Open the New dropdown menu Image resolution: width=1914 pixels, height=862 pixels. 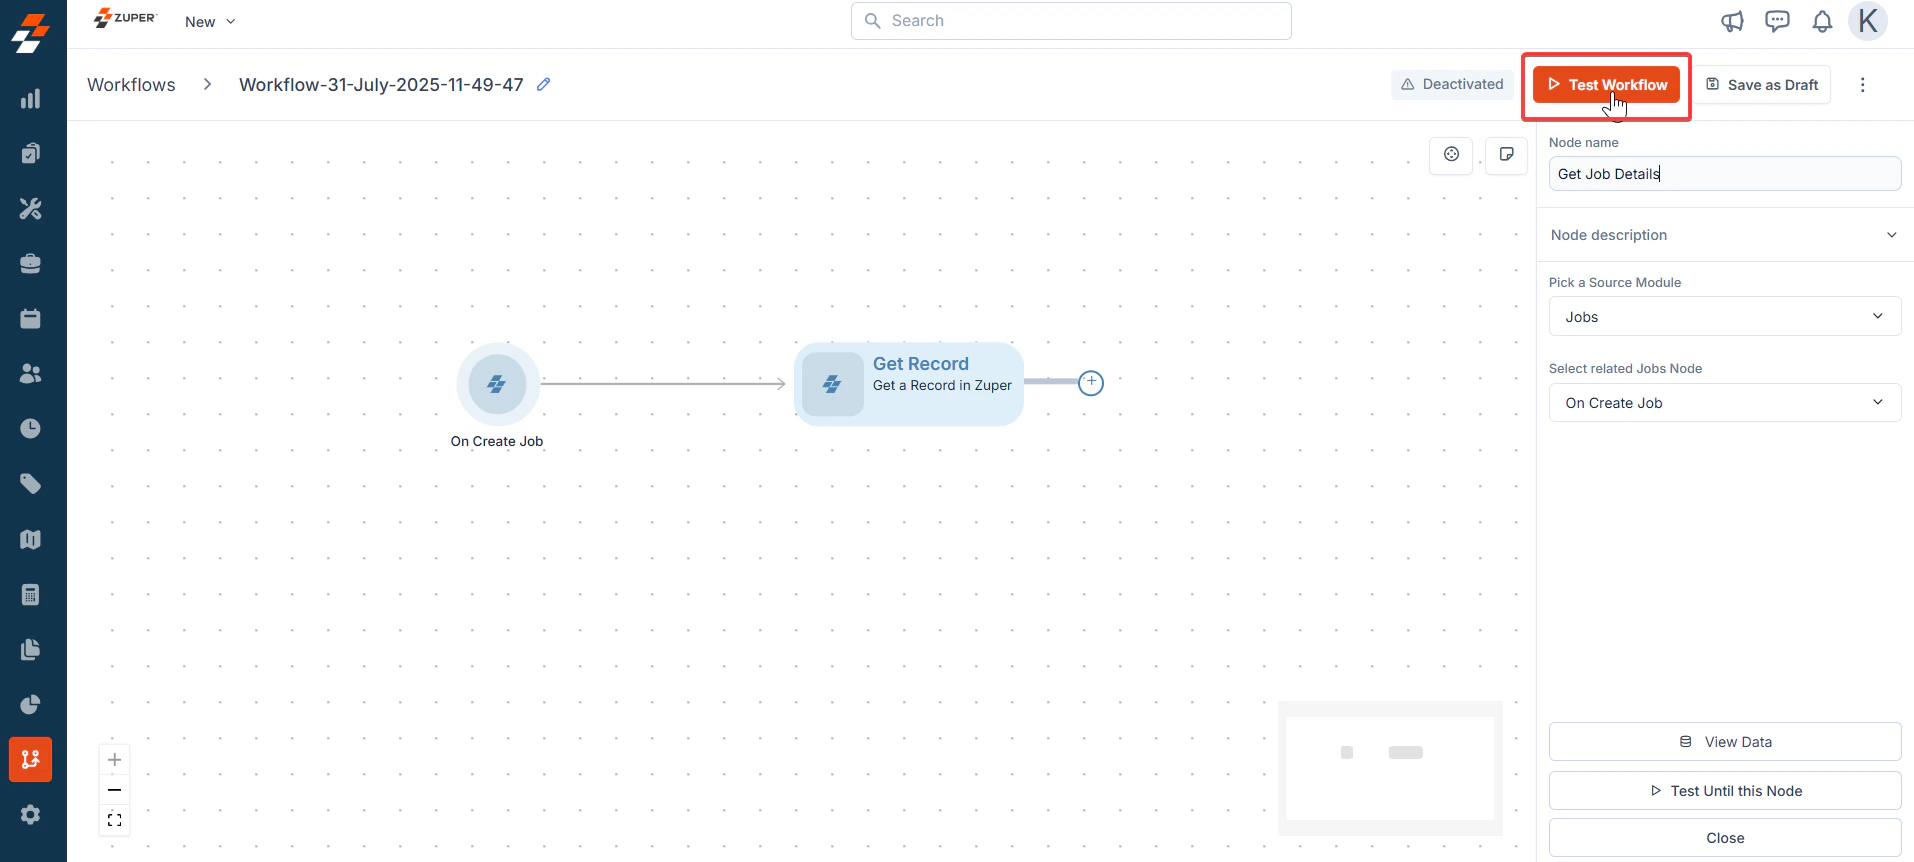click(x=210, y=22)
